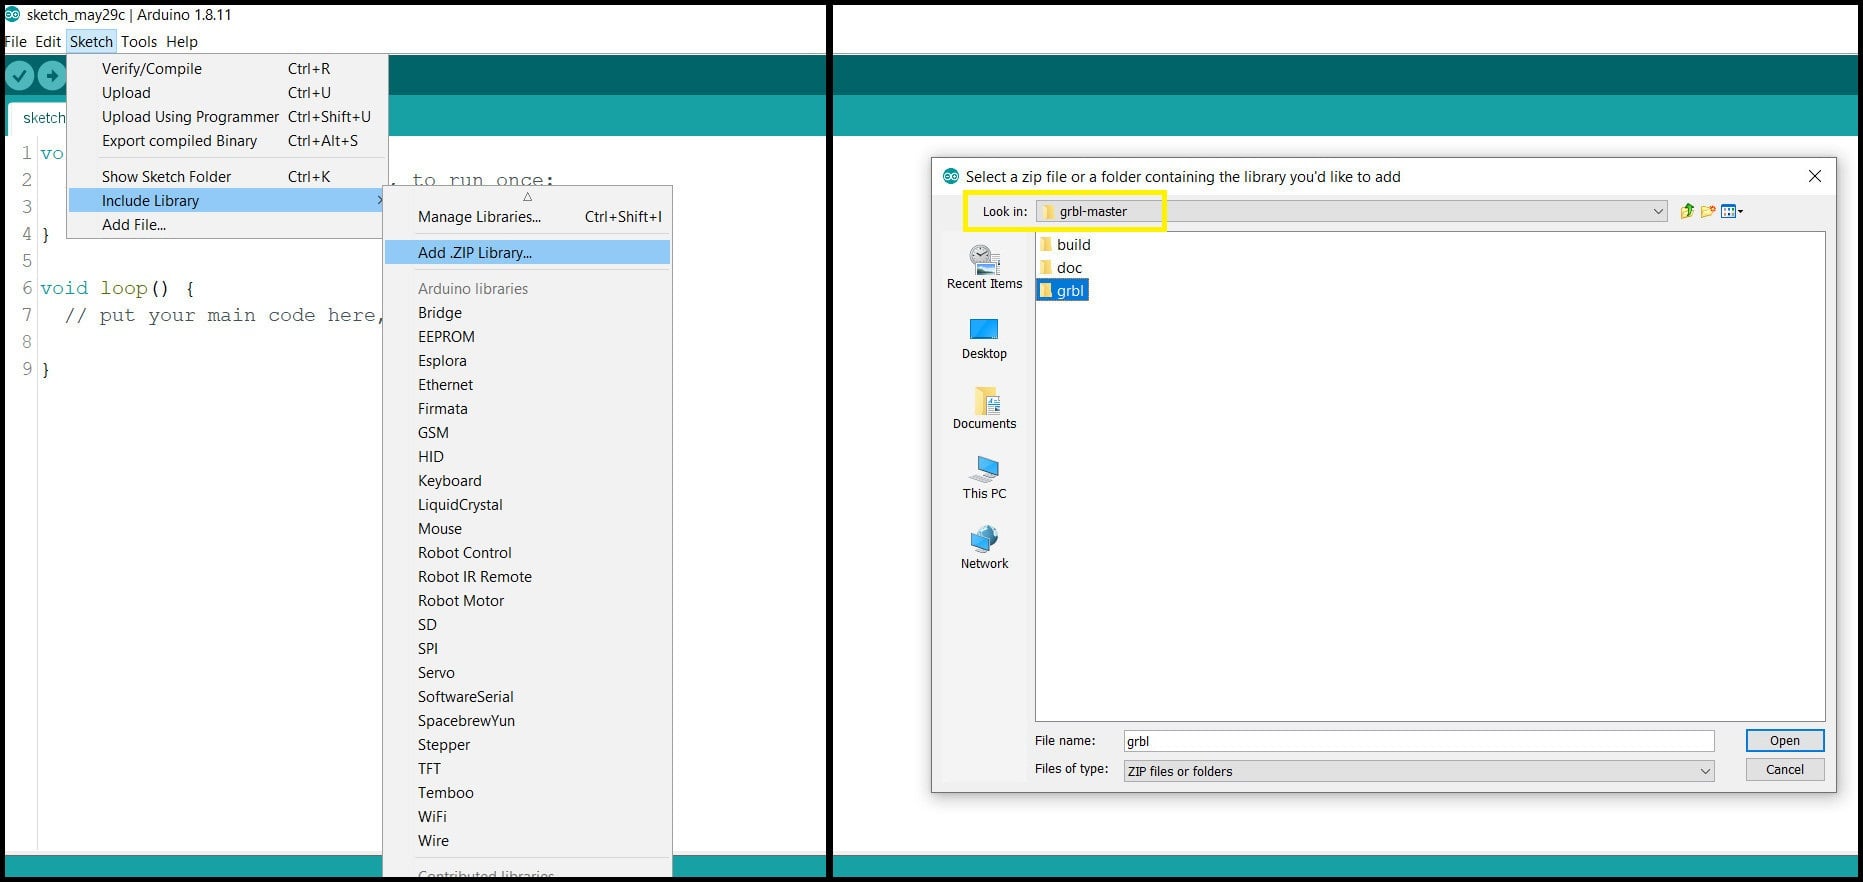Screen dimensions: 1863x882
Task: Click the sketch tab in the editor
Action: (x=37, y=118)
